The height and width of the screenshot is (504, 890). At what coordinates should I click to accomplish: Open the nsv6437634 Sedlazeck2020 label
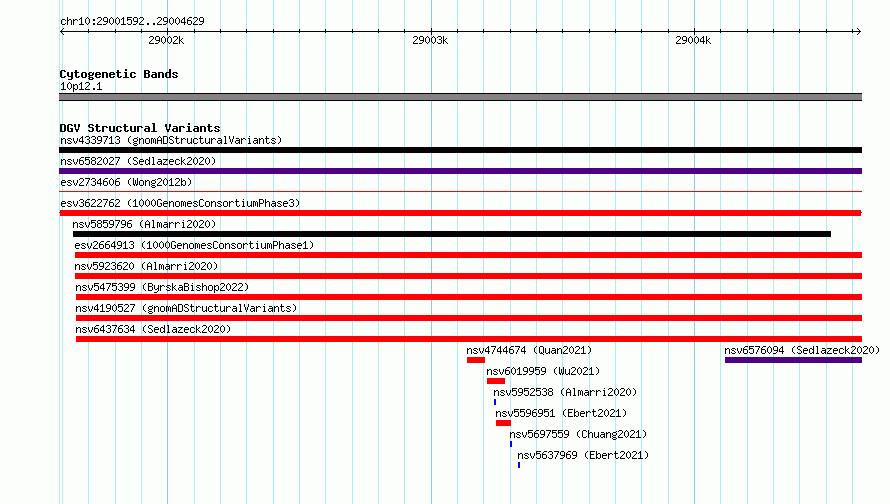click(153, 329)
